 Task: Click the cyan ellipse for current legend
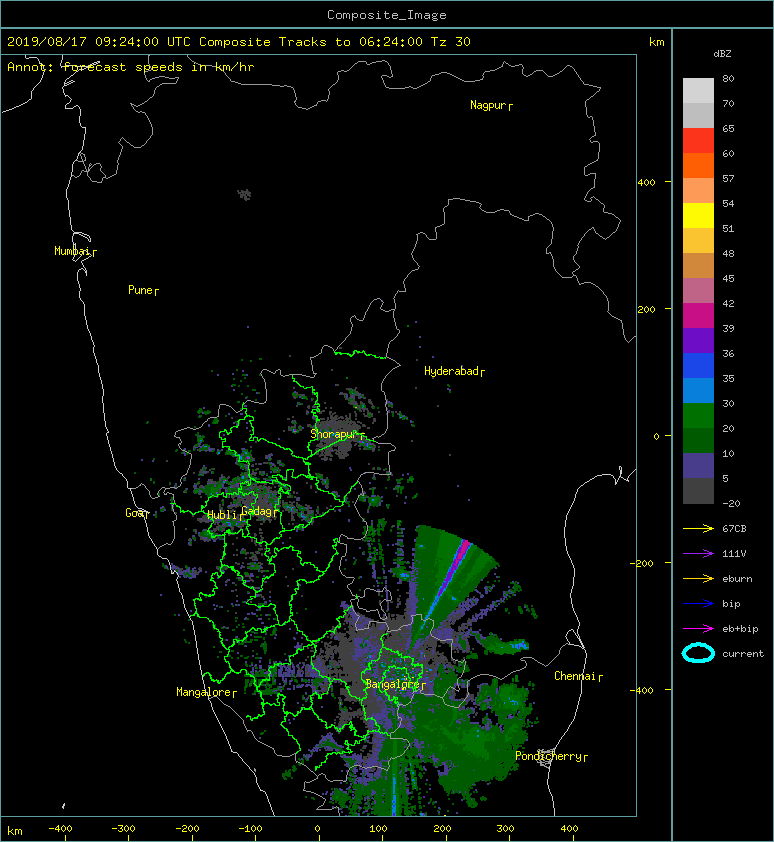pos(698,653)
